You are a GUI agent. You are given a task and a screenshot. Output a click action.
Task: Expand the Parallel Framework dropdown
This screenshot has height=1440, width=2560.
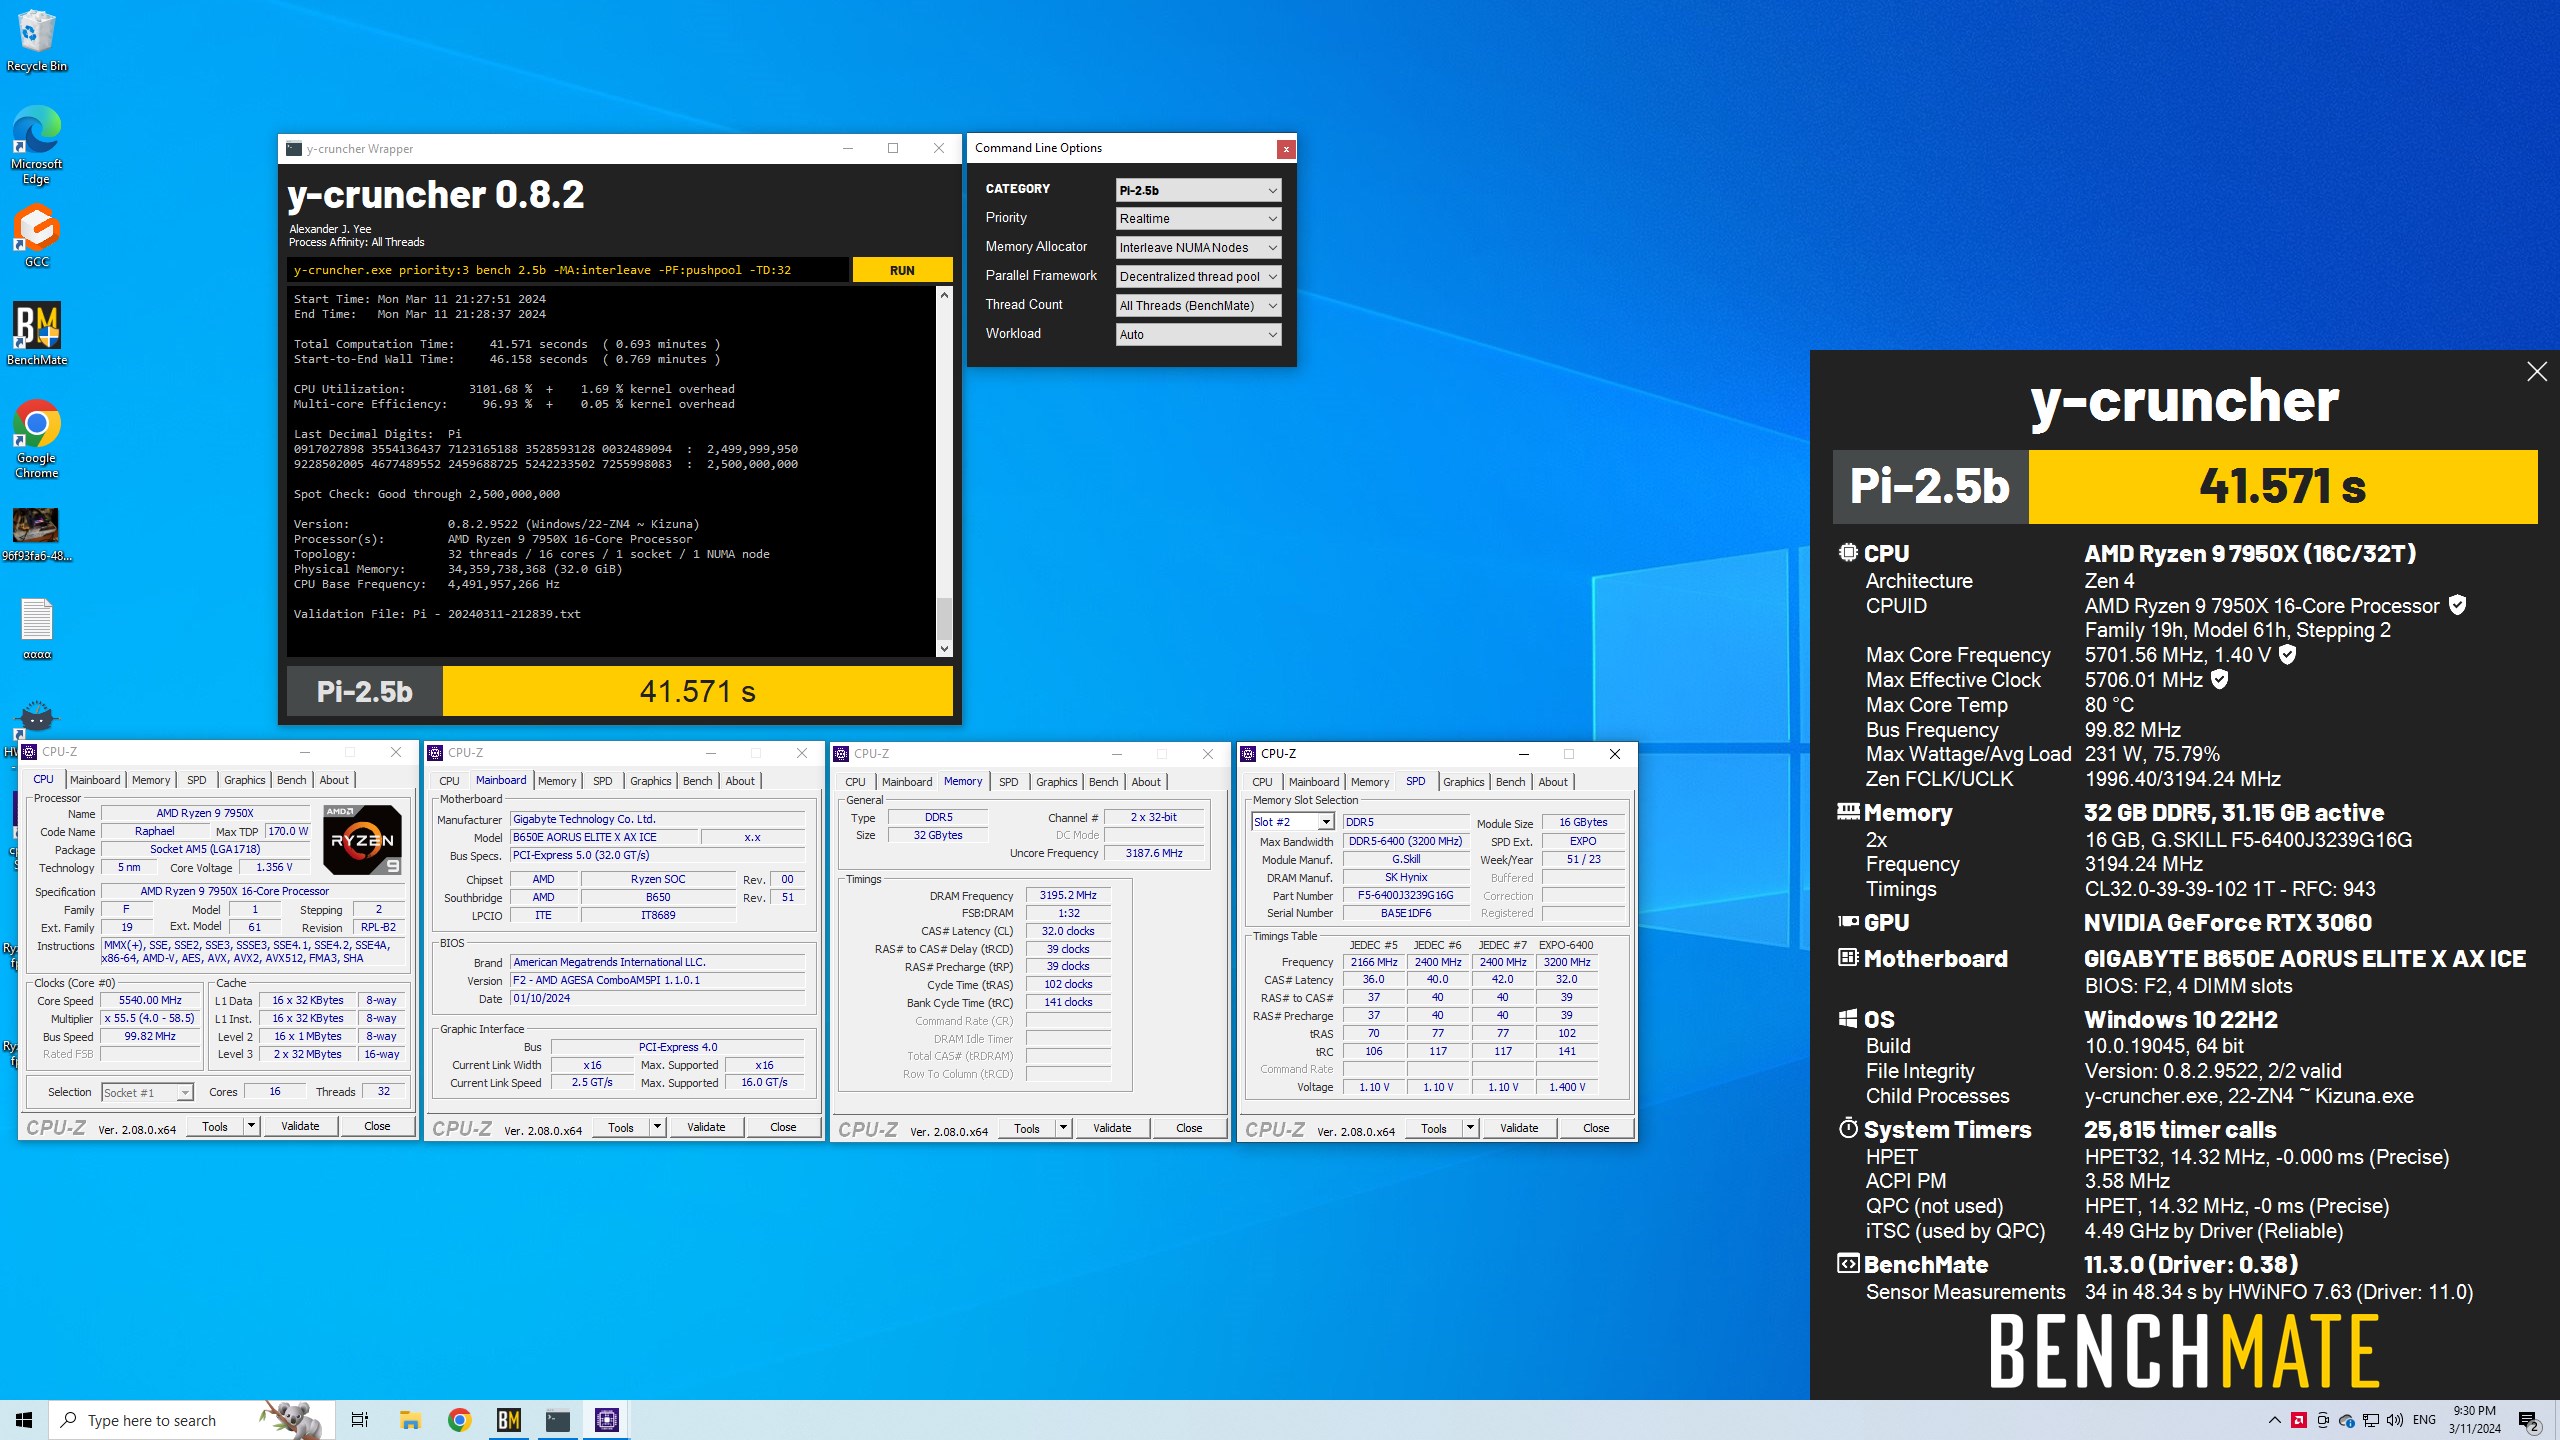(1198, 277)
